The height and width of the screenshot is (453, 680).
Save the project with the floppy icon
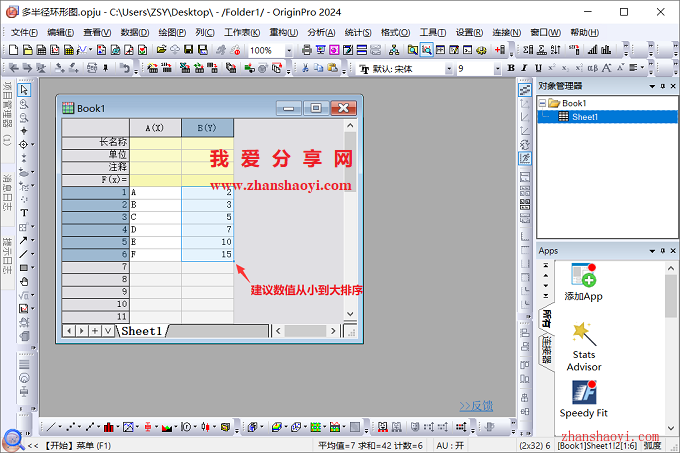(x=189, y=50)
